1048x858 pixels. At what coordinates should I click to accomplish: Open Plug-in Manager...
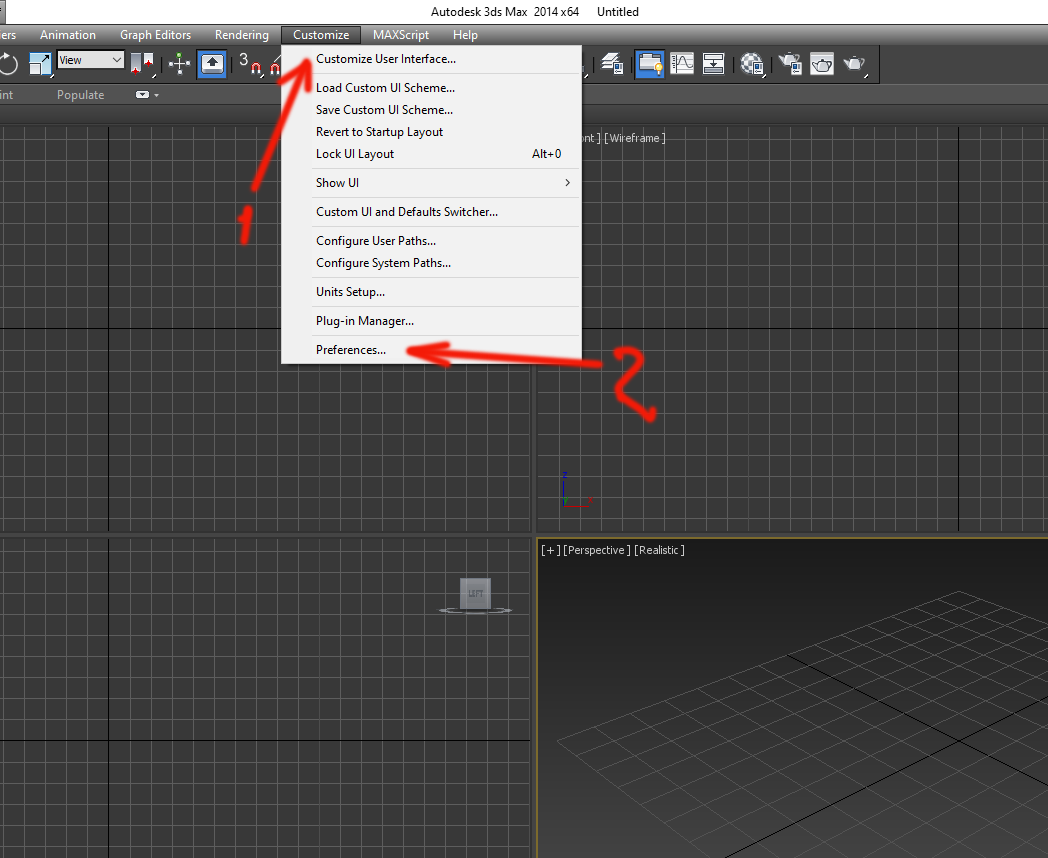432,321
